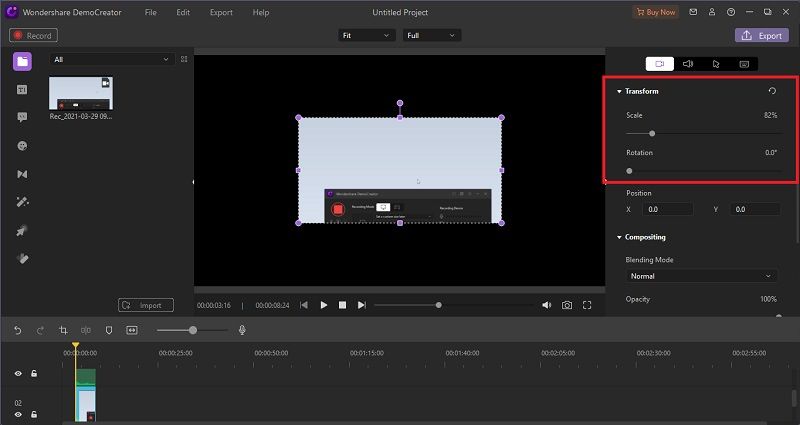Viewport: 800px width, 425px height.
Task: Open the Edit menu
Action: [183, 12]
